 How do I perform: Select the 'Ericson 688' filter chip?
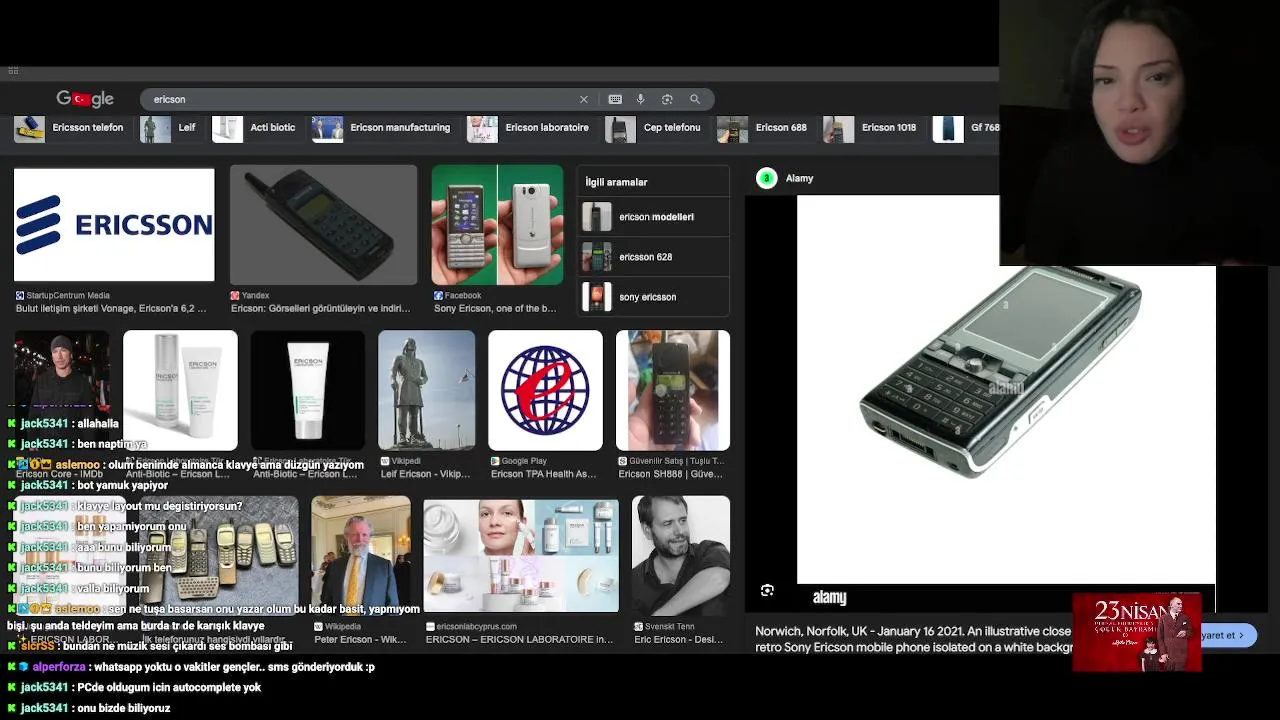(x=763, y=128)
